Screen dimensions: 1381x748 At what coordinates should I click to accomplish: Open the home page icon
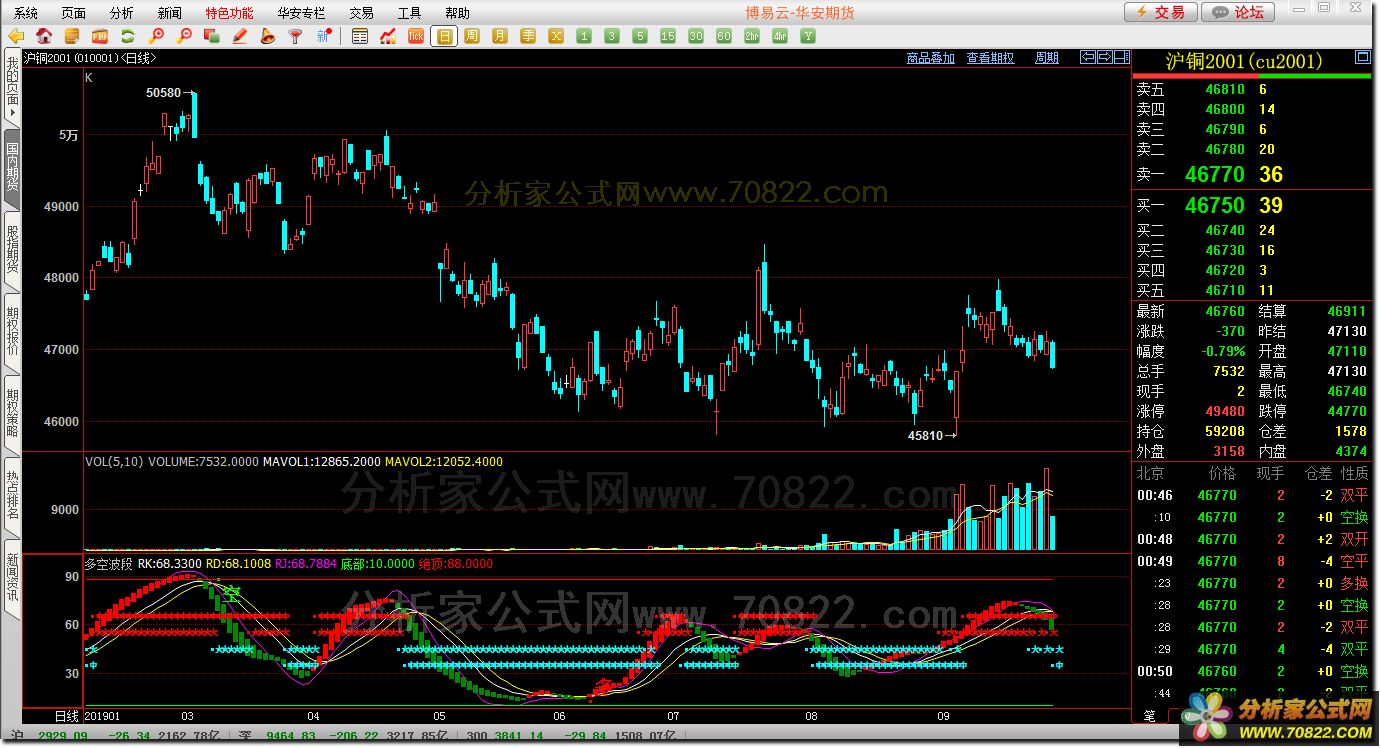(x=44, y=36)
